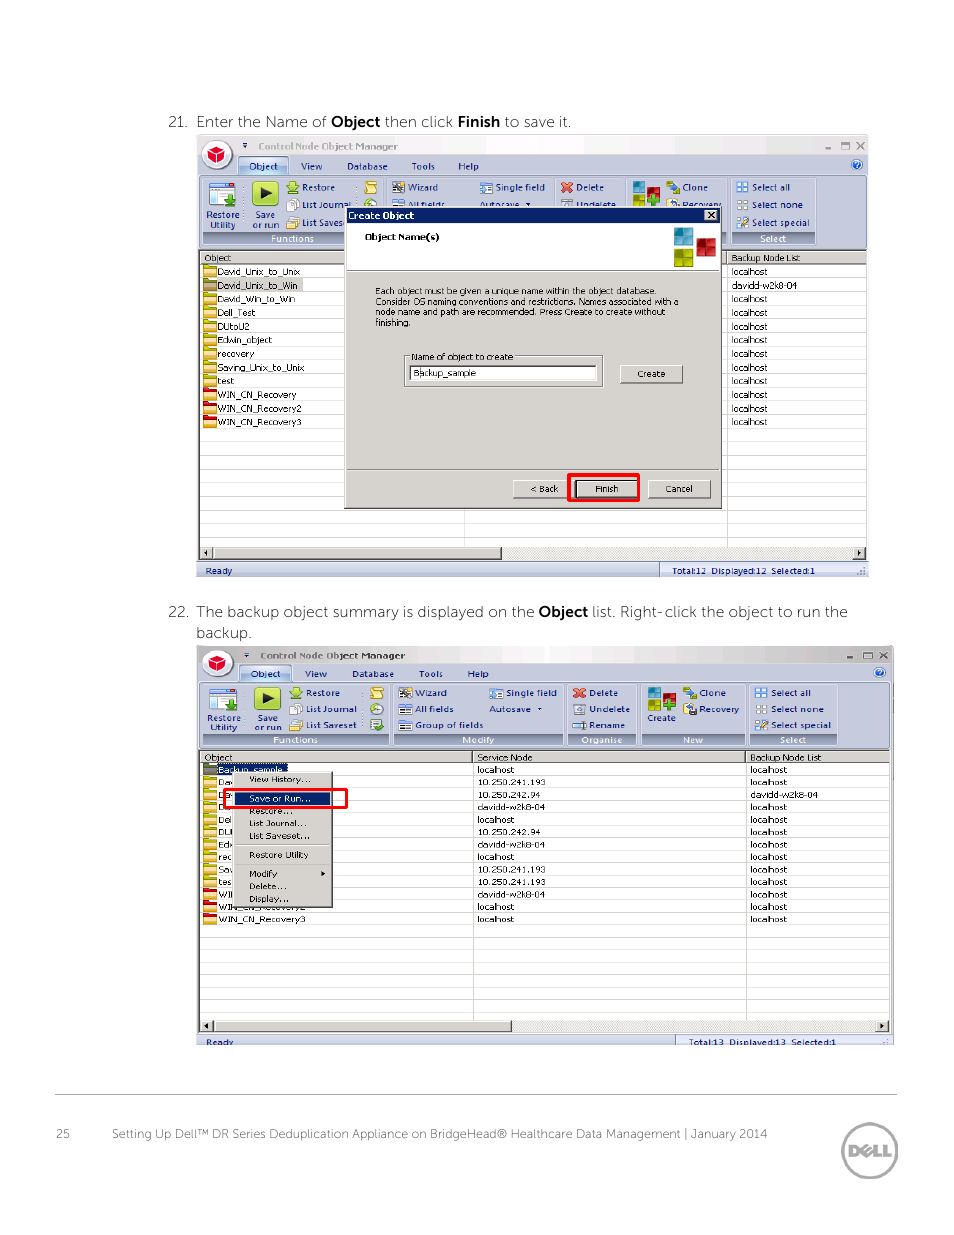954x1235 pixels.
Task: Open quick access dropdown in step 22 title bar
Action: click(246, 655)
